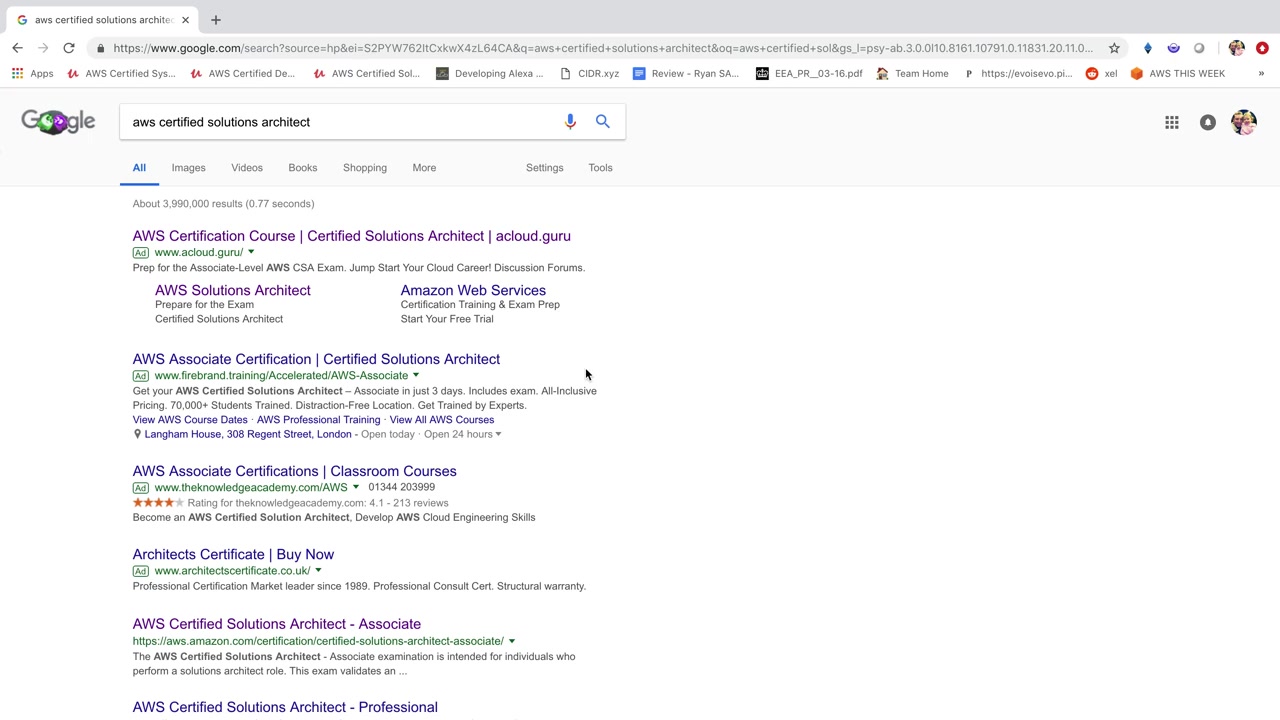Open the Review - Ryan SA bookmark

[x=686, y=73]
